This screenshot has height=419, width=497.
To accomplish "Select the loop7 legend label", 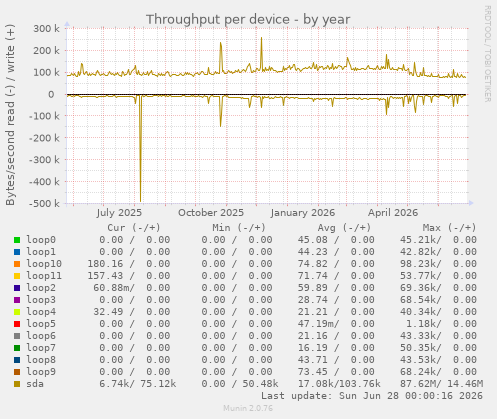I will click(x=41, y=348).
